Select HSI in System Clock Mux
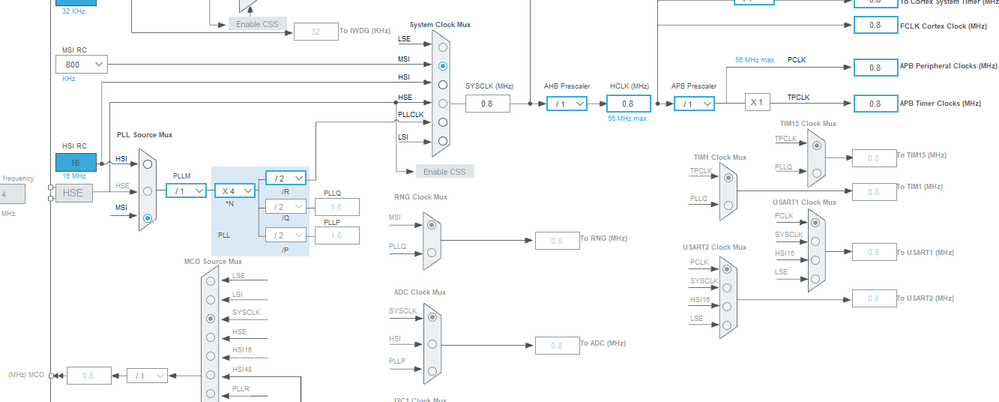The width and height of the screenshot is (999, 402). (443, 84)
